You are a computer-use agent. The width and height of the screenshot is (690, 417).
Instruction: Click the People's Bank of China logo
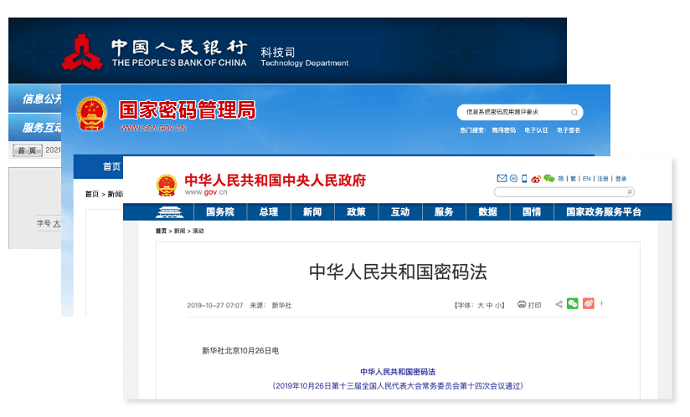(80, 52)
